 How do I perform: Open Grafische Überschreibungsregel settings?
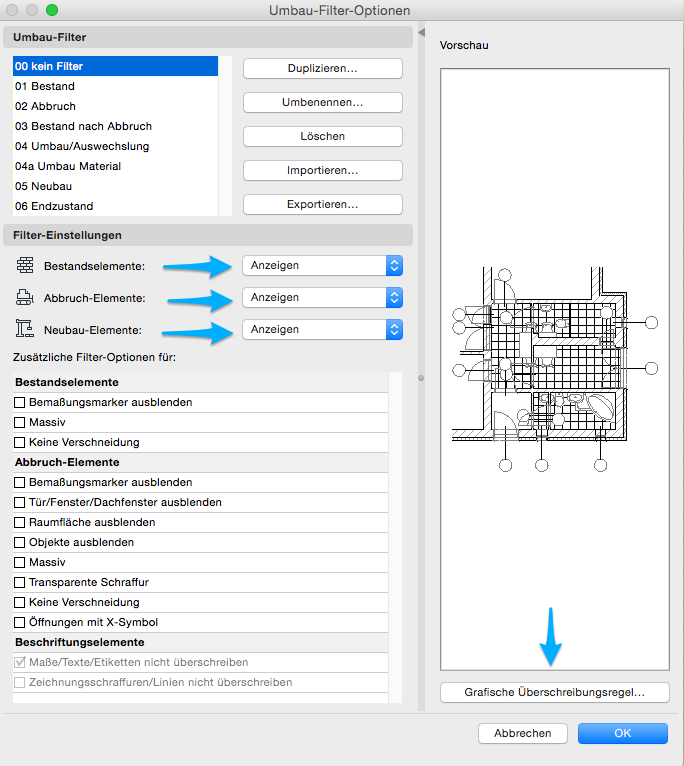click(x=554, y=692)
